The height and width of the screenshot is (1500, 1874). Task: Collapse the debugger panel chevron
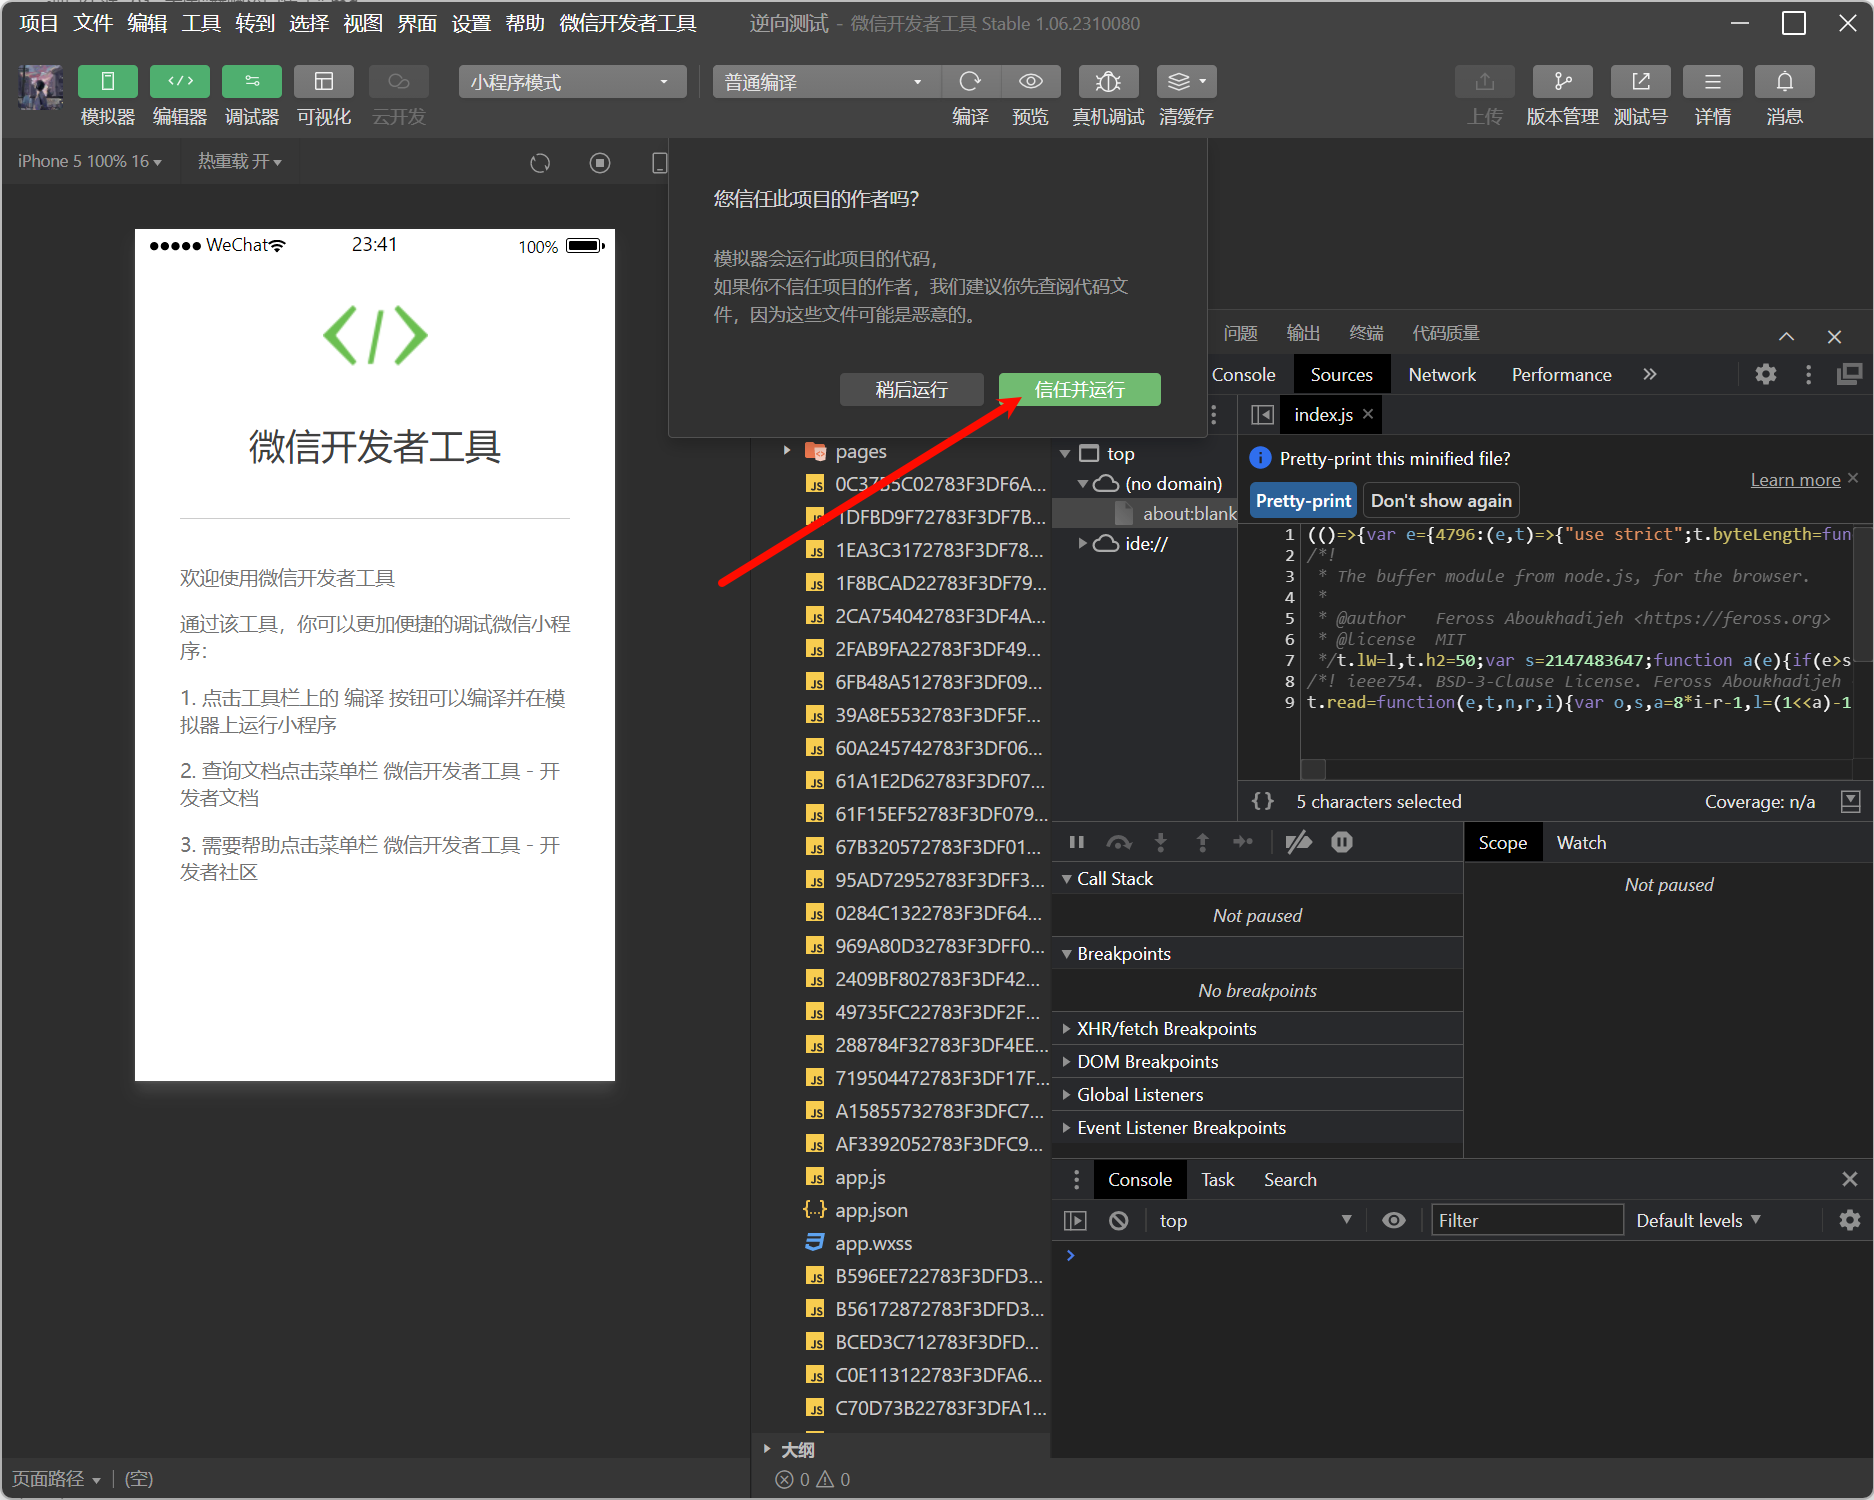(x=1786, y=337)
